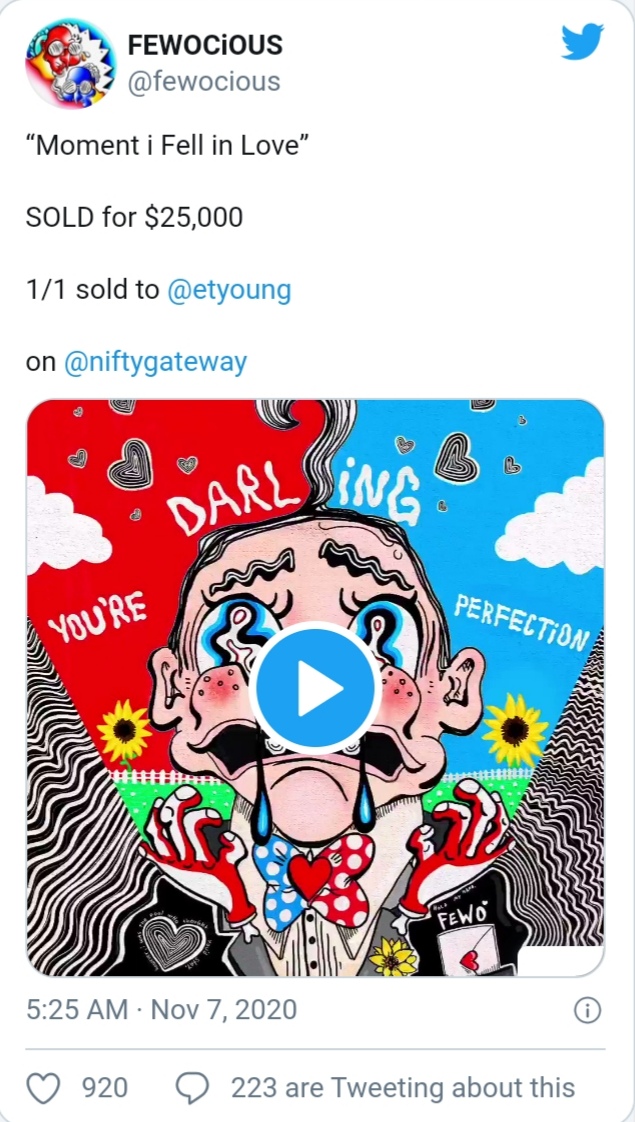Click the tweet text "Moment i Fell in Love"

pyautogui.click(x=167, y=145)
